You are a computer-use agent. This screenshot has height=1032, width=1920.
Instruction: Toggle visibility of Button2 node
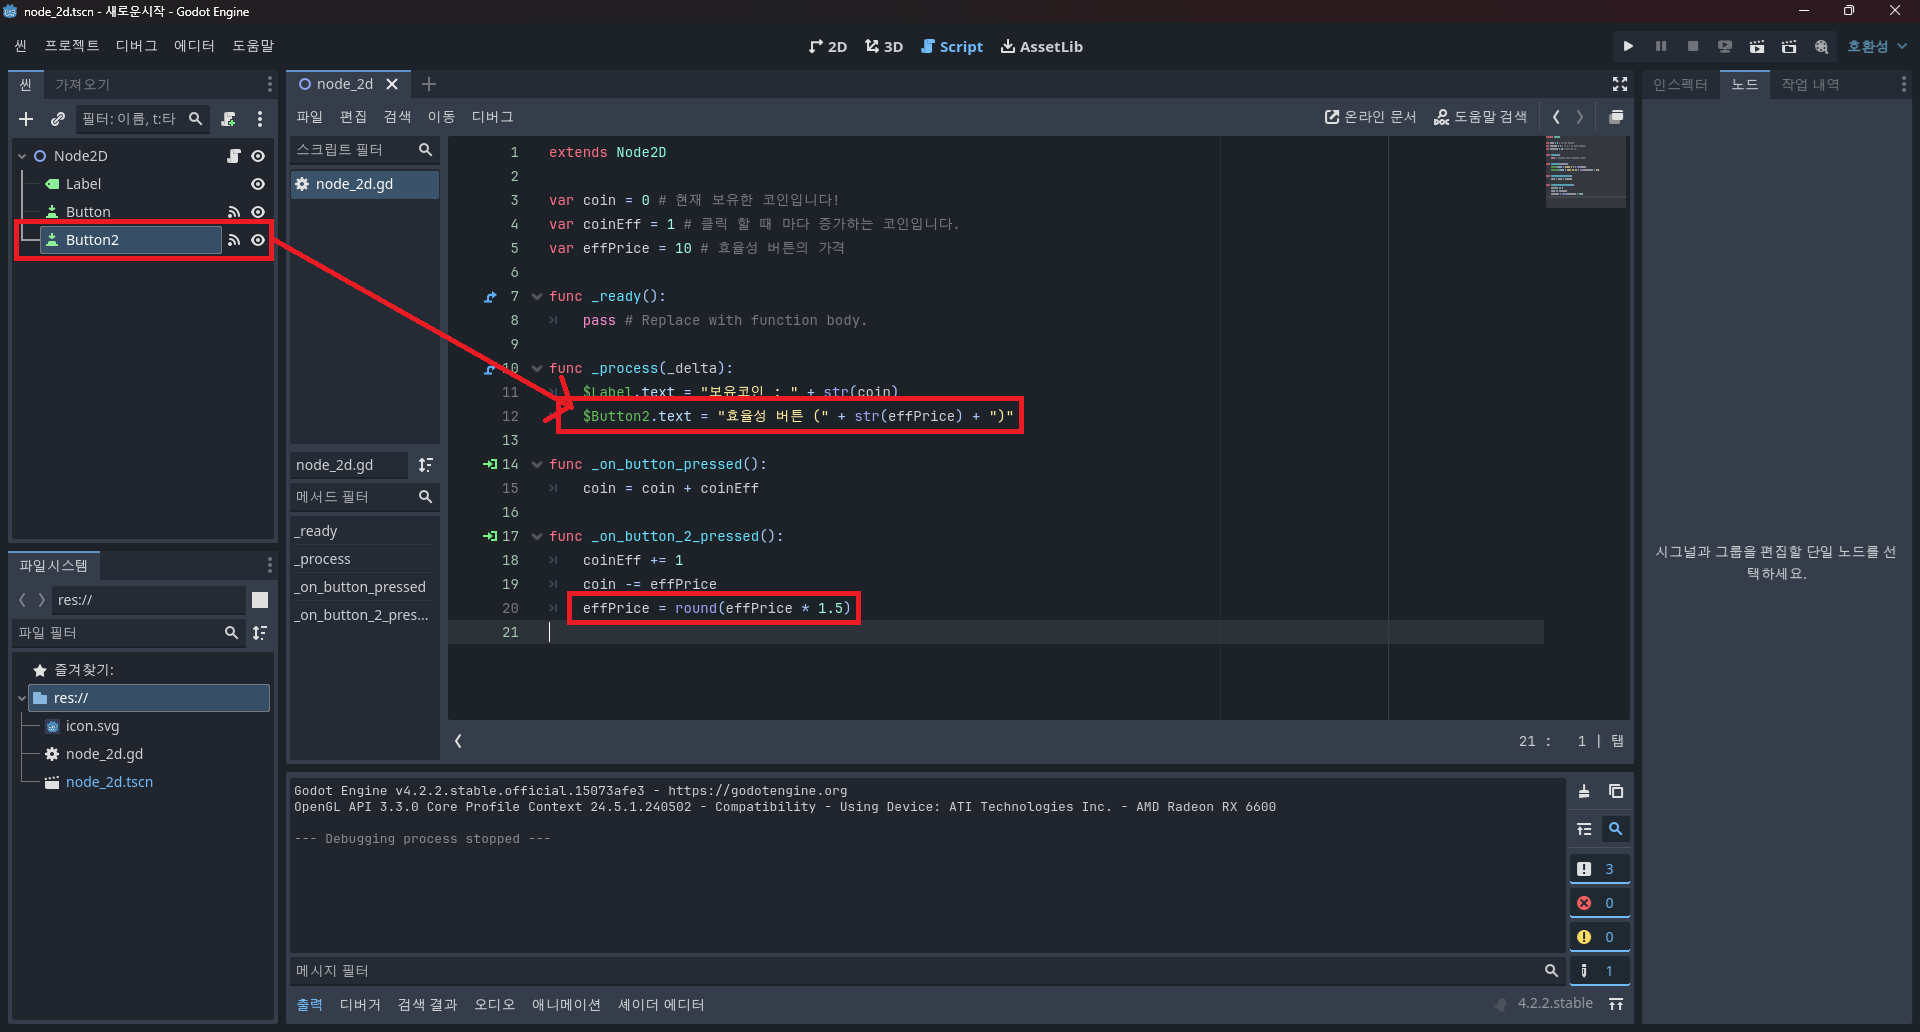[x=258, y=240]
